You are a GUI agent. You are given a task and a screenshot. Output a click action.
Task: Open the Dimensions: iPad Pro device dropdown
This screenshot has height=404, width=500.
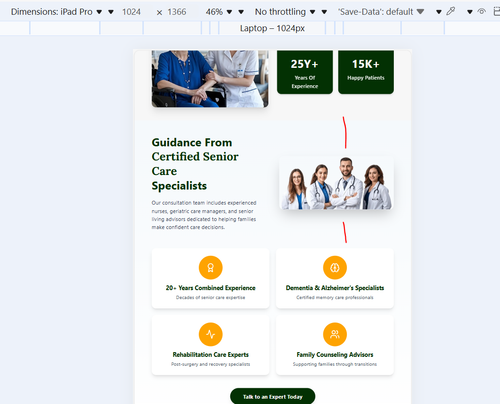tap(56, 12)
